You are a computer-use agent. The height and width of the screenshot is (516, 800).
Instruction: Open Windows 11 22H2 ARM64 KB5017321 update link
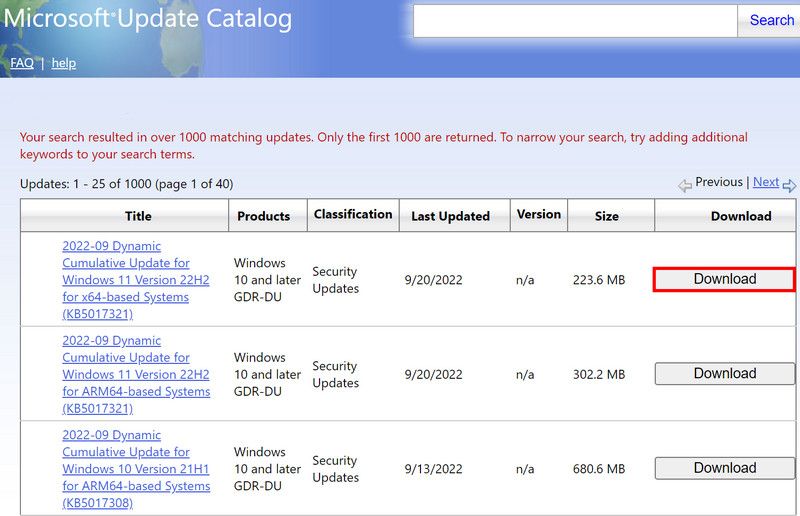point(136,374)
